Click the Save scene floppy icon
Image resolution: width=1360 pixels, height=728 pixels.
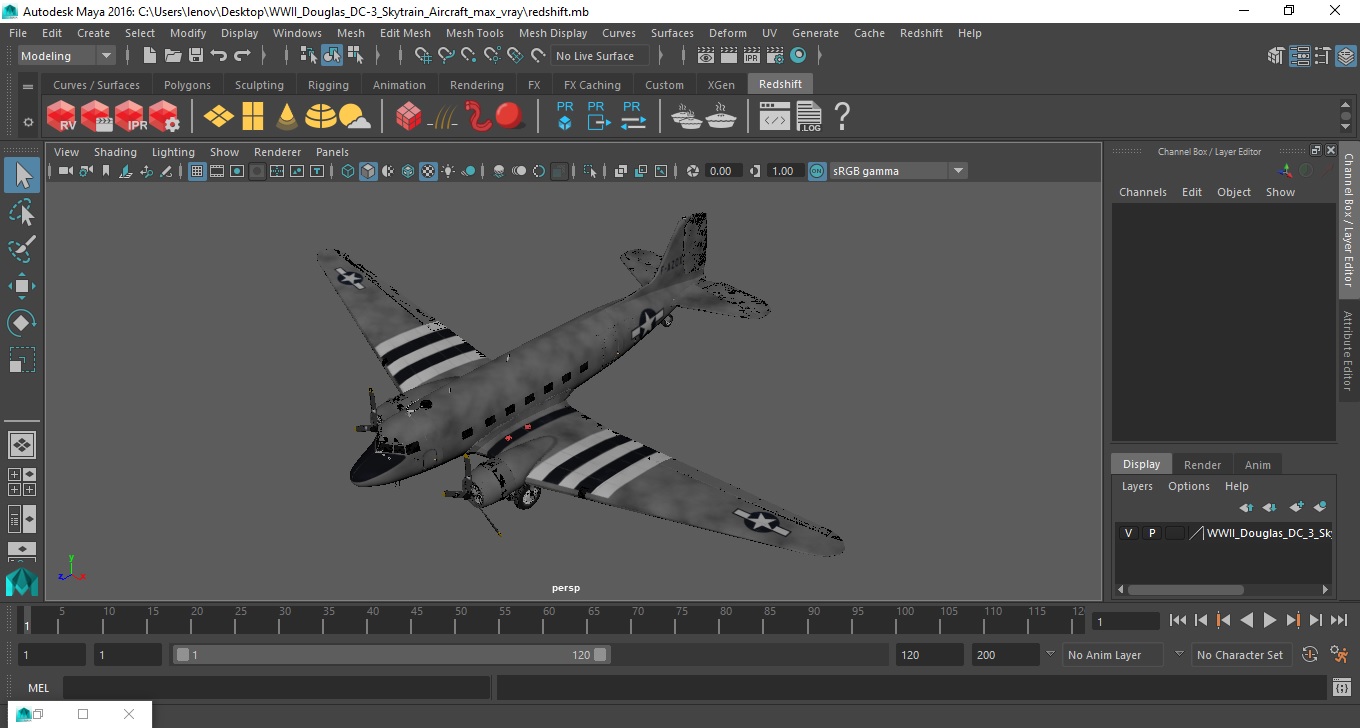tap(195, 56)
